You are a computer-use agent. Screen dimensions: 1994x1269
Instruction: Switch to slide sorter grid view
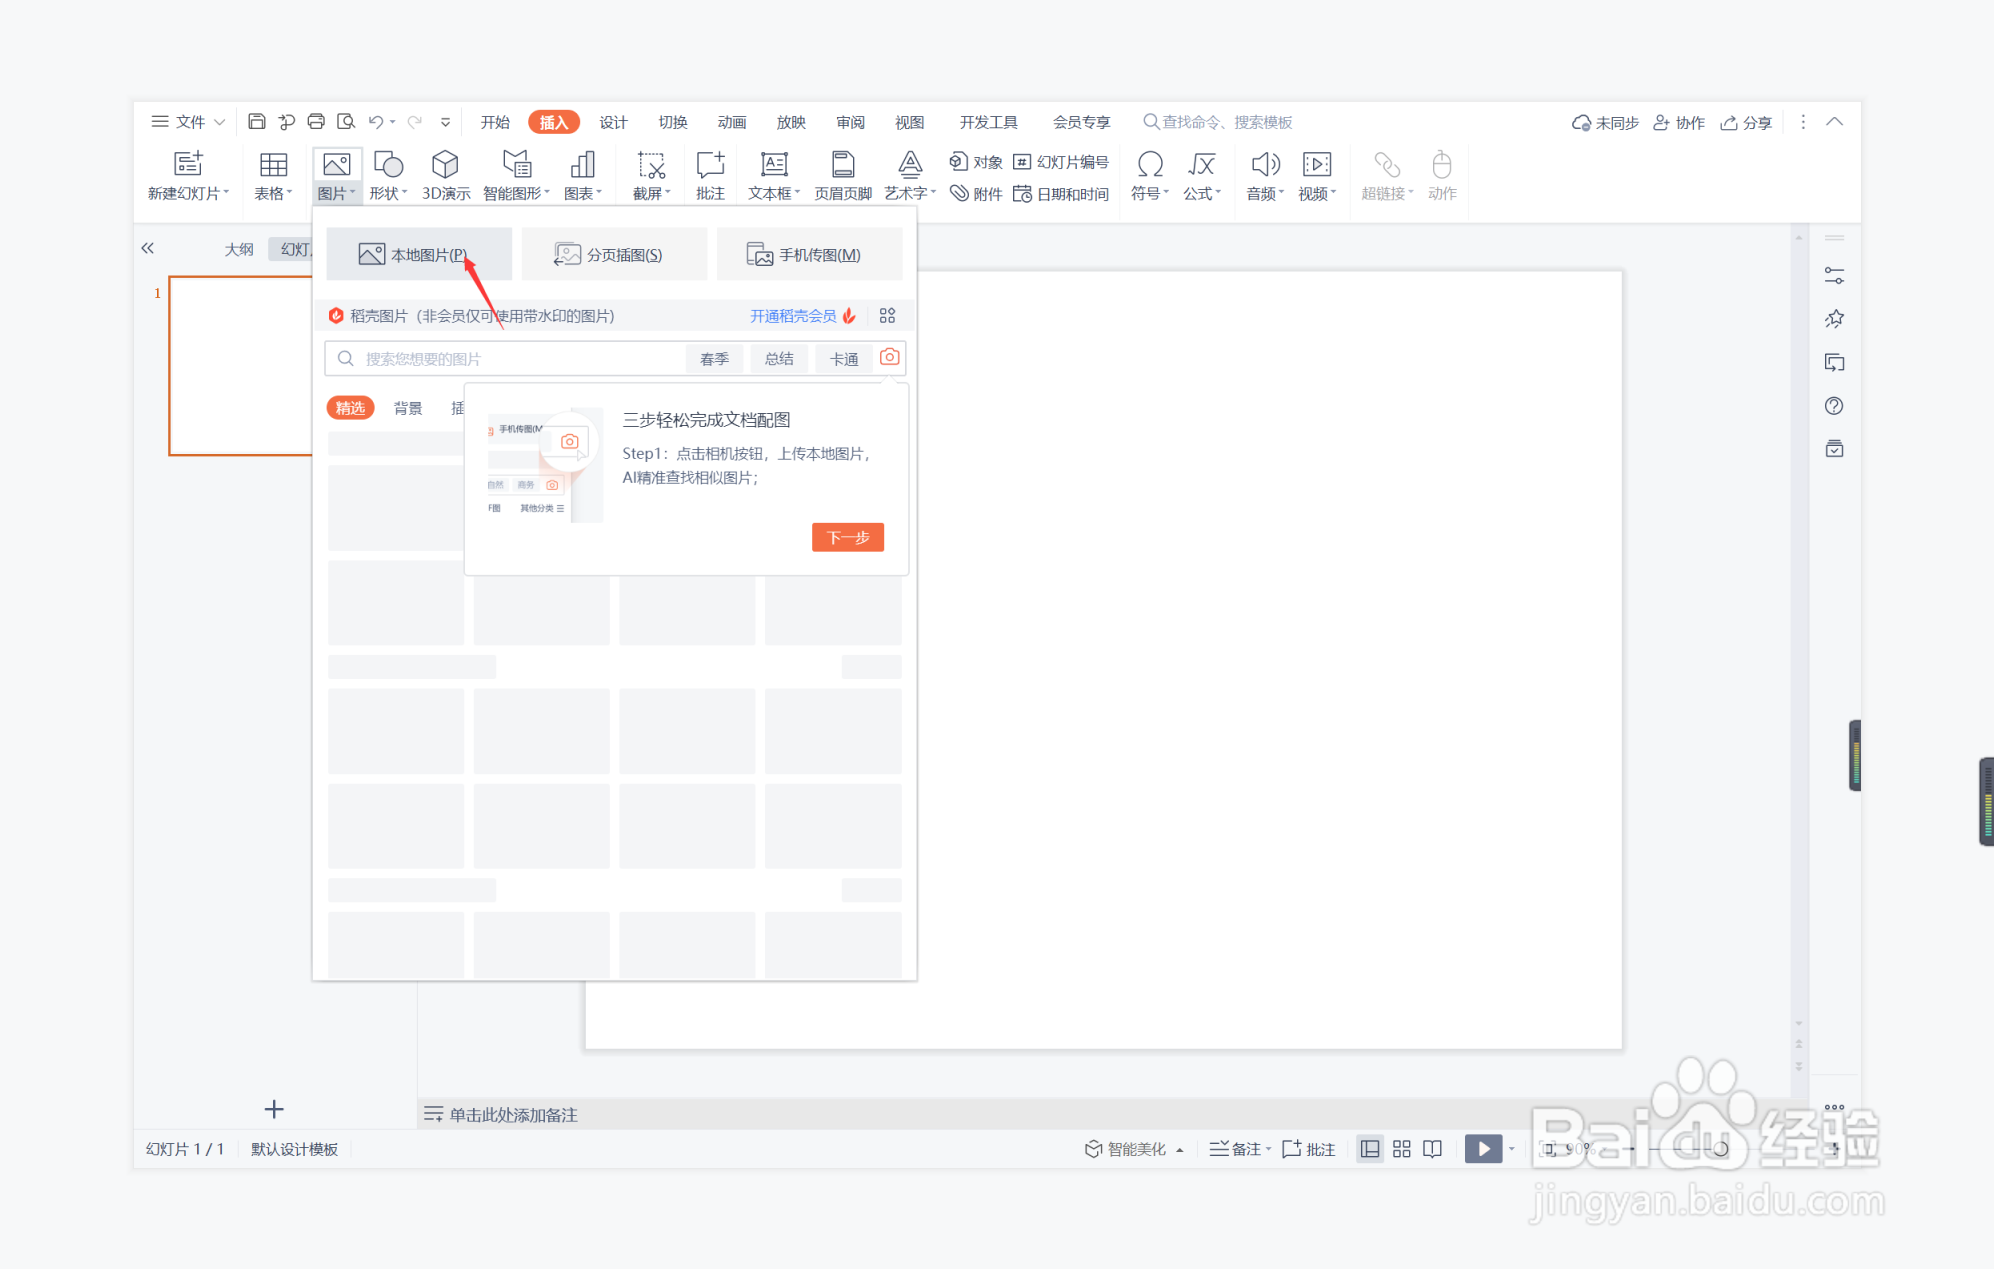[x=1401, y=1149]
